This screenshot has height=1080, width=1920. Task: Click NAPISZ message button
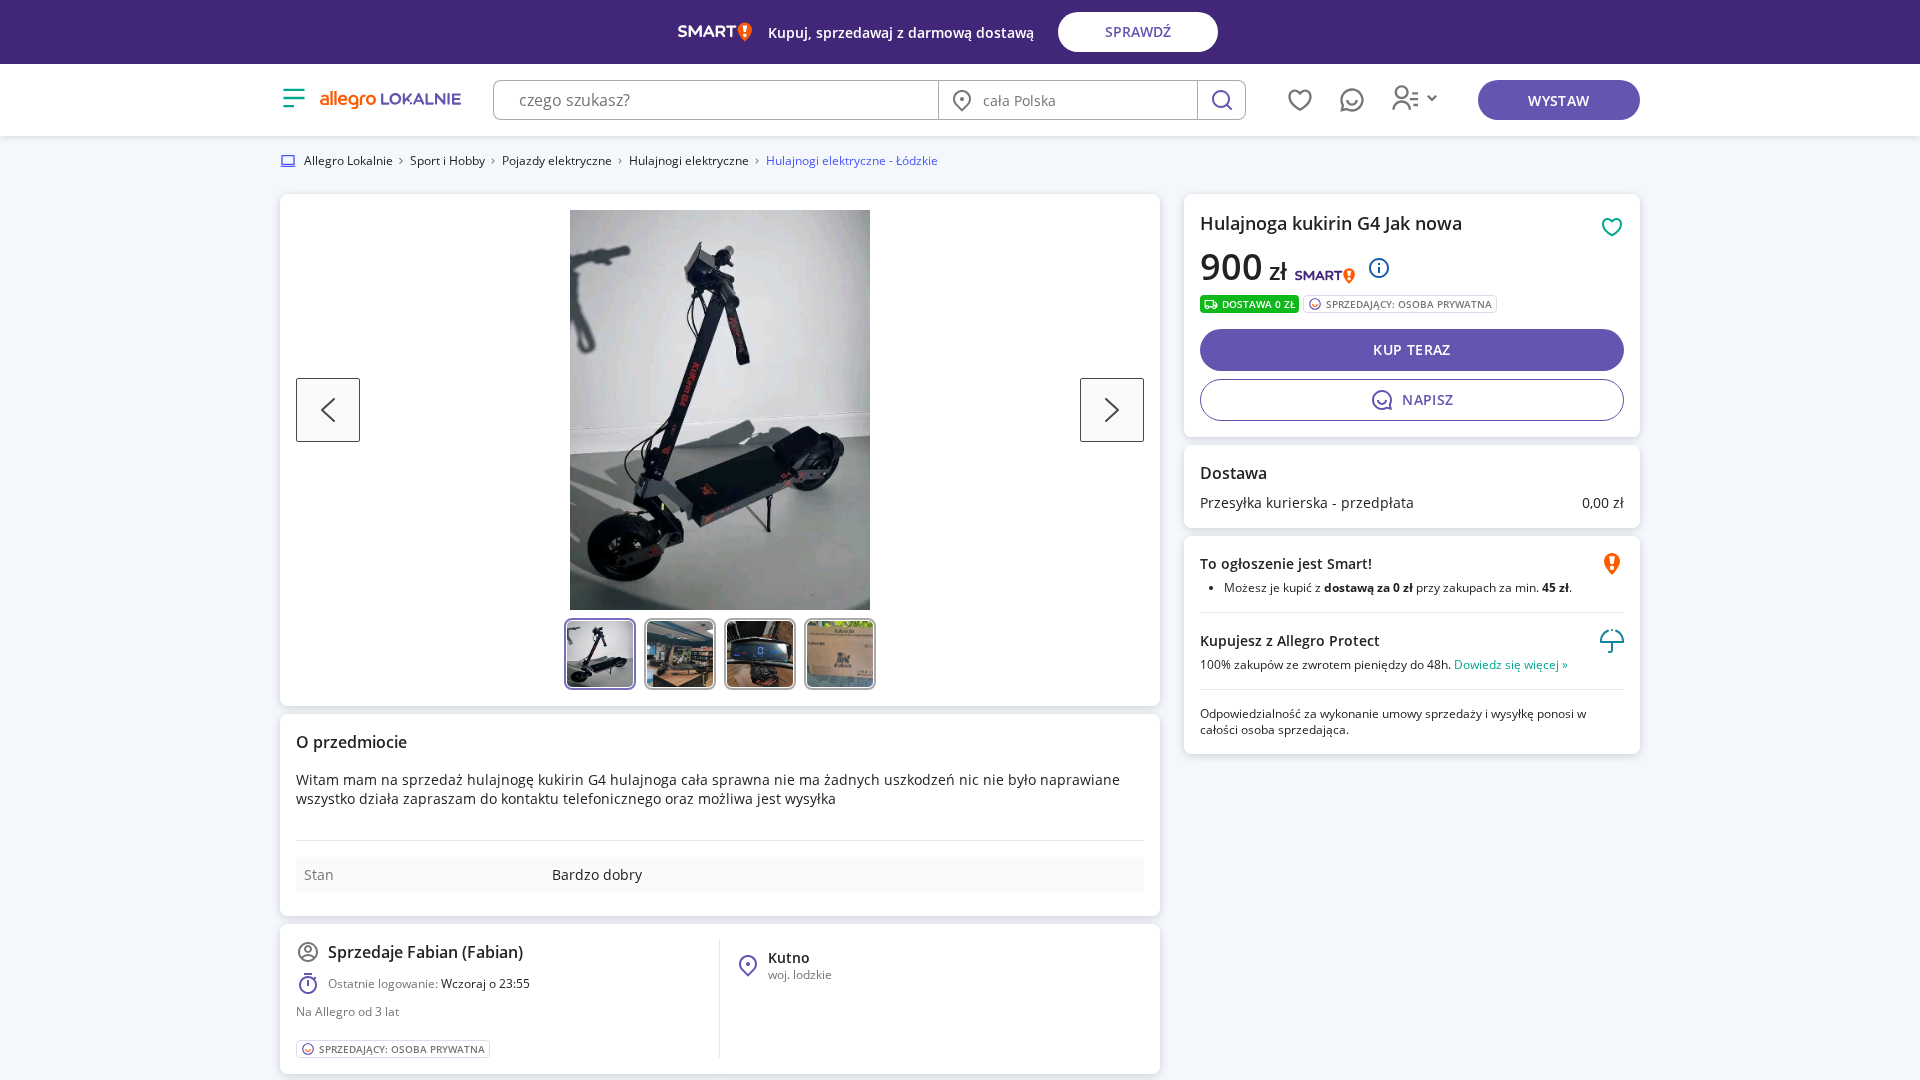tap(1411, 400)
